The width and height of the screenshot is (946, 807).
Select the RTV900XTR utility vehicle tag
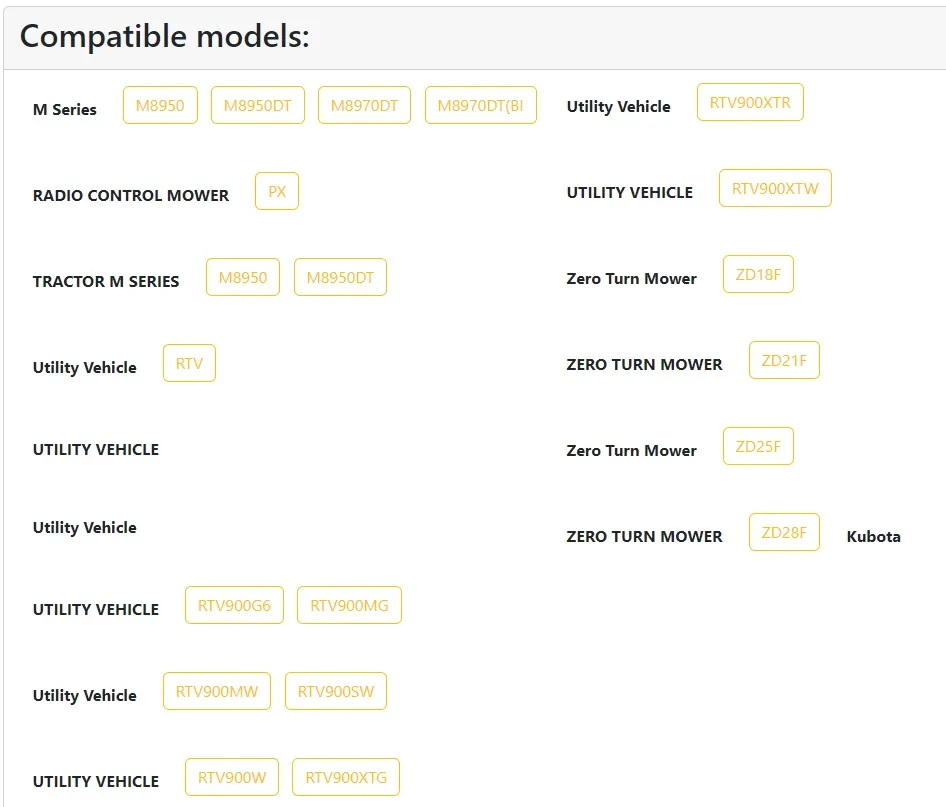coord(750,102)
